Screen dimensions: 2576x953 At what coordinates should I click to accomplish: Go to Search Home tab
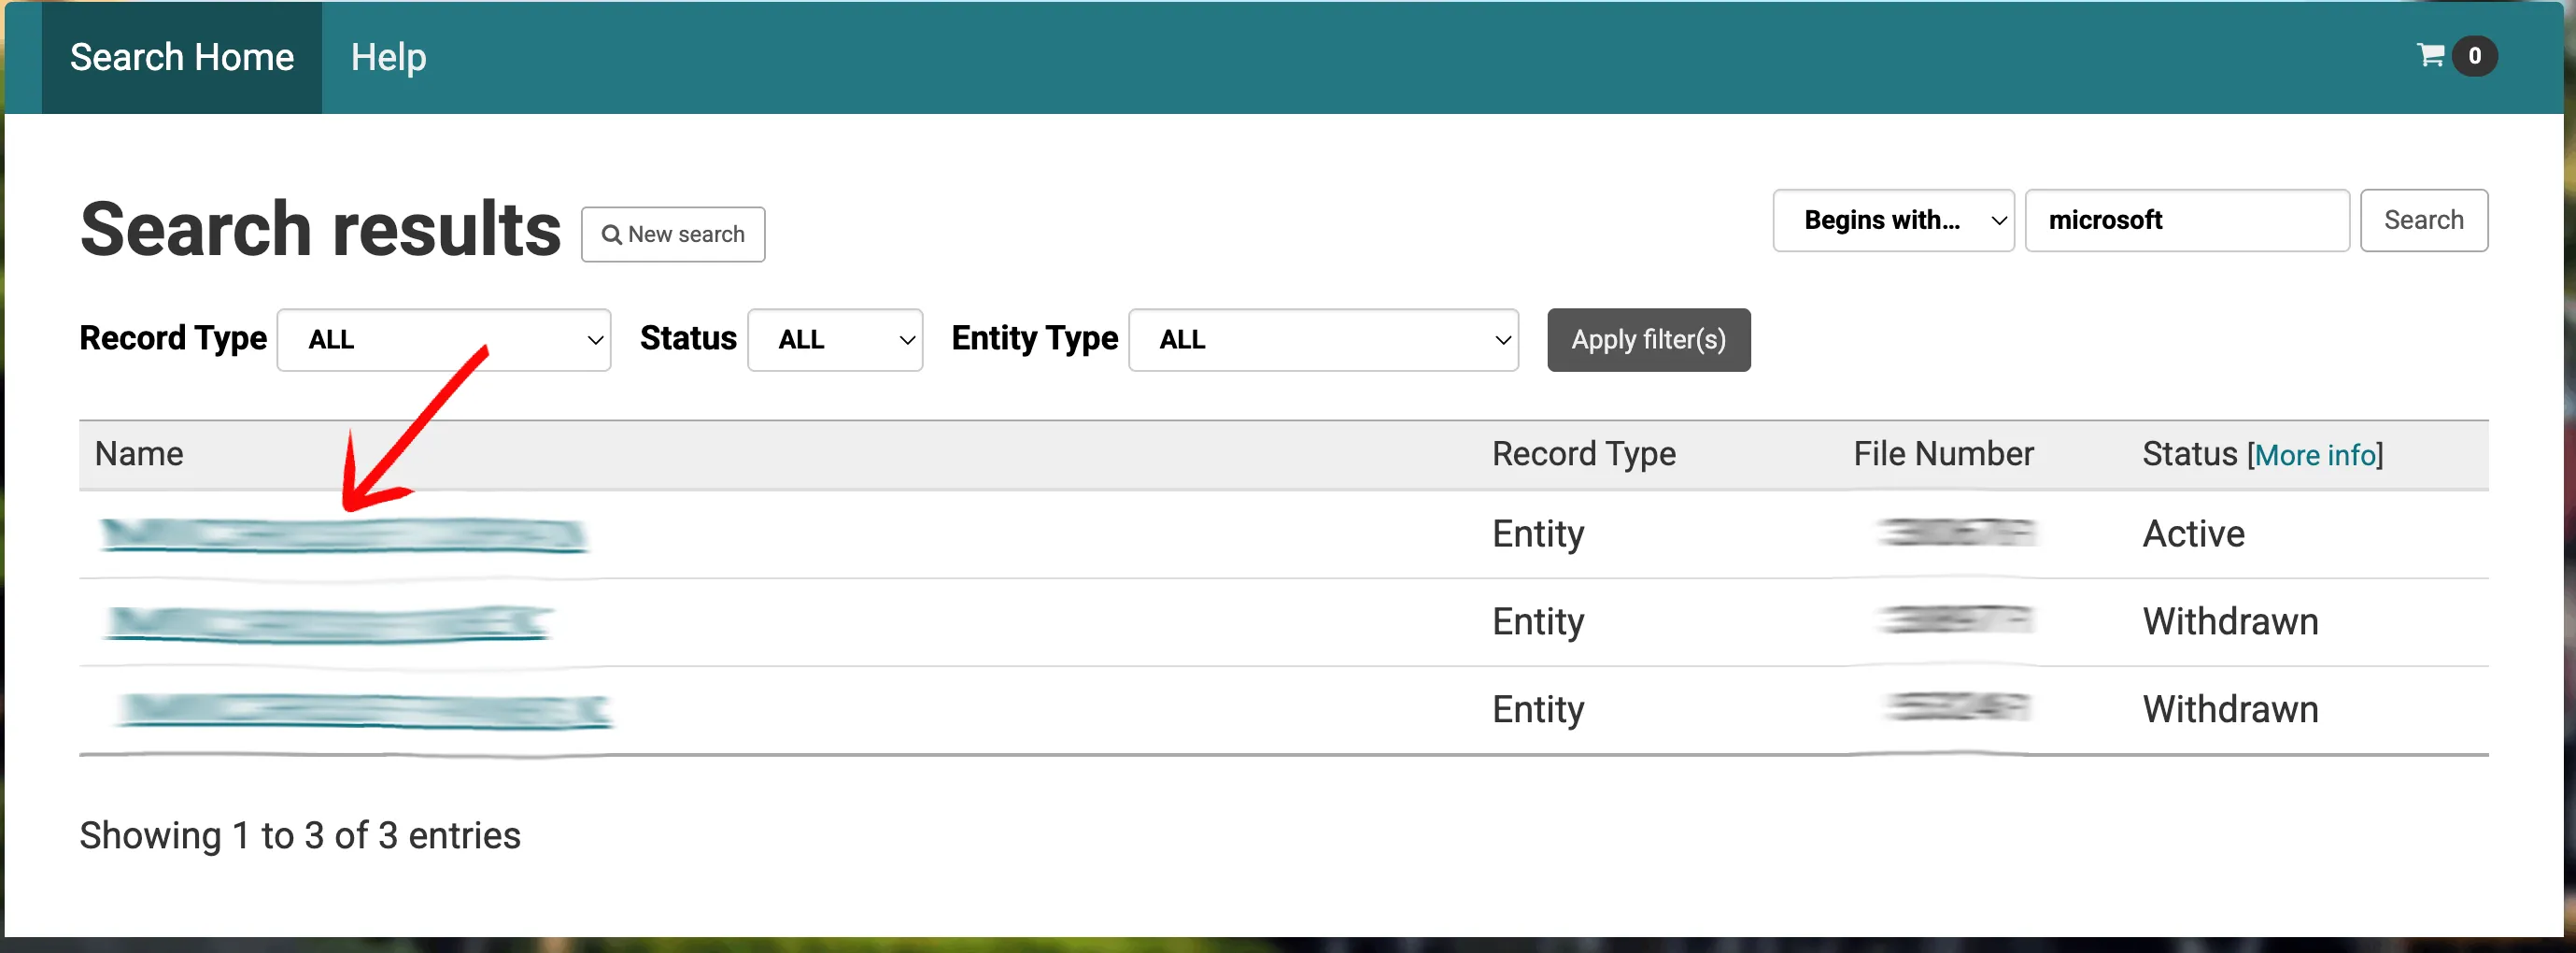click(182, 57)
